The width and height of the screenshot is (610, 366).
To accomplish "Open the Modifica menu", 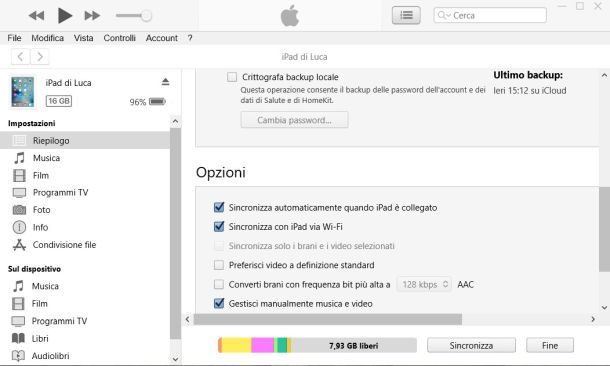I will click(47, 38).
